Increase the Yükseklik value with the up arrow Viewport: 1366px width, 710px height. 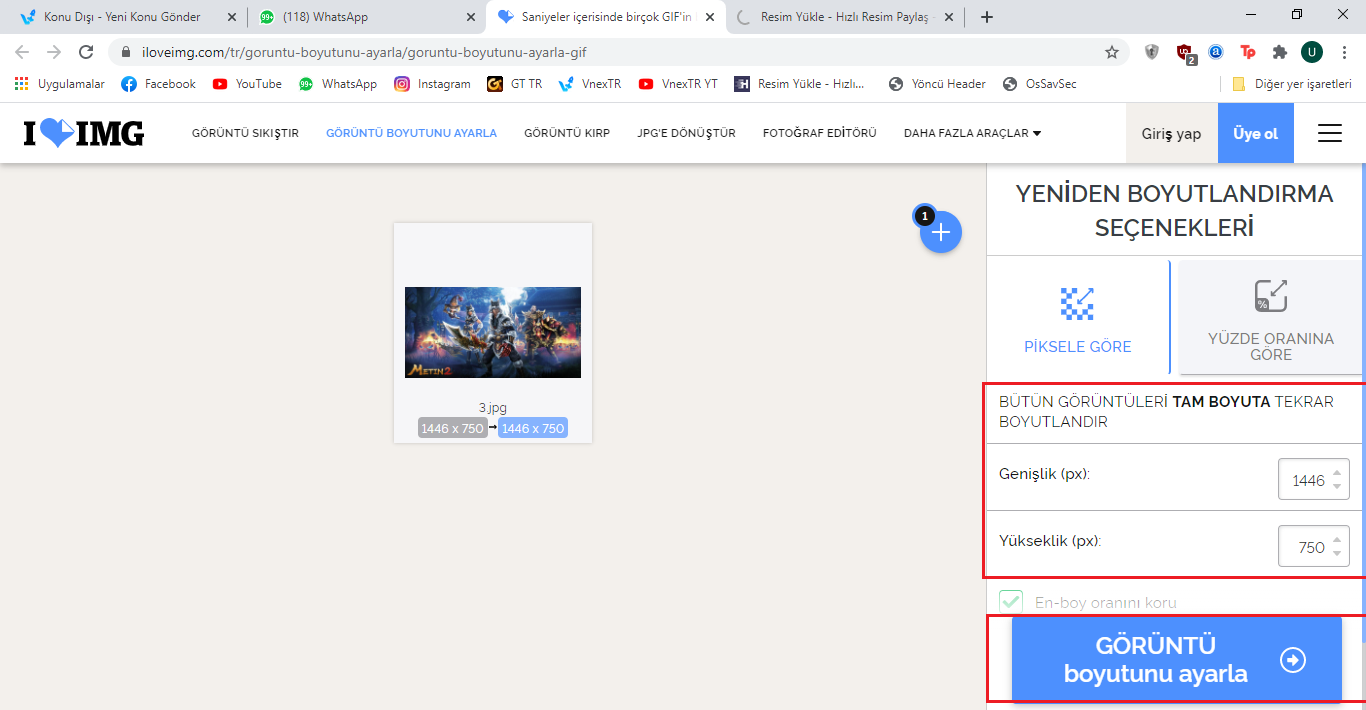(x=1337, y=540)
